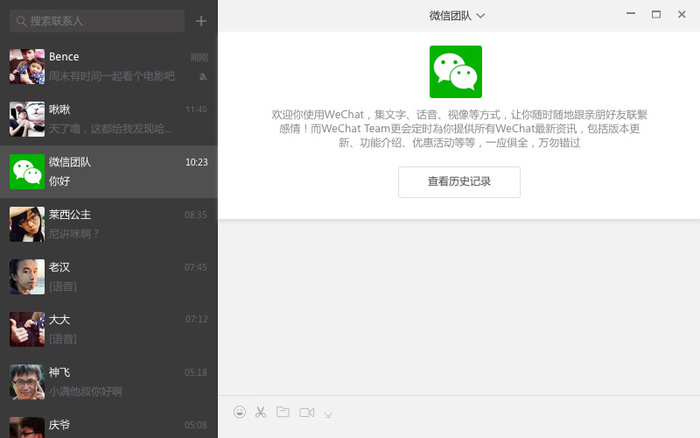Click the 08:35 timestamp
This screenshot has width=700, height=438.
[196, 215]
